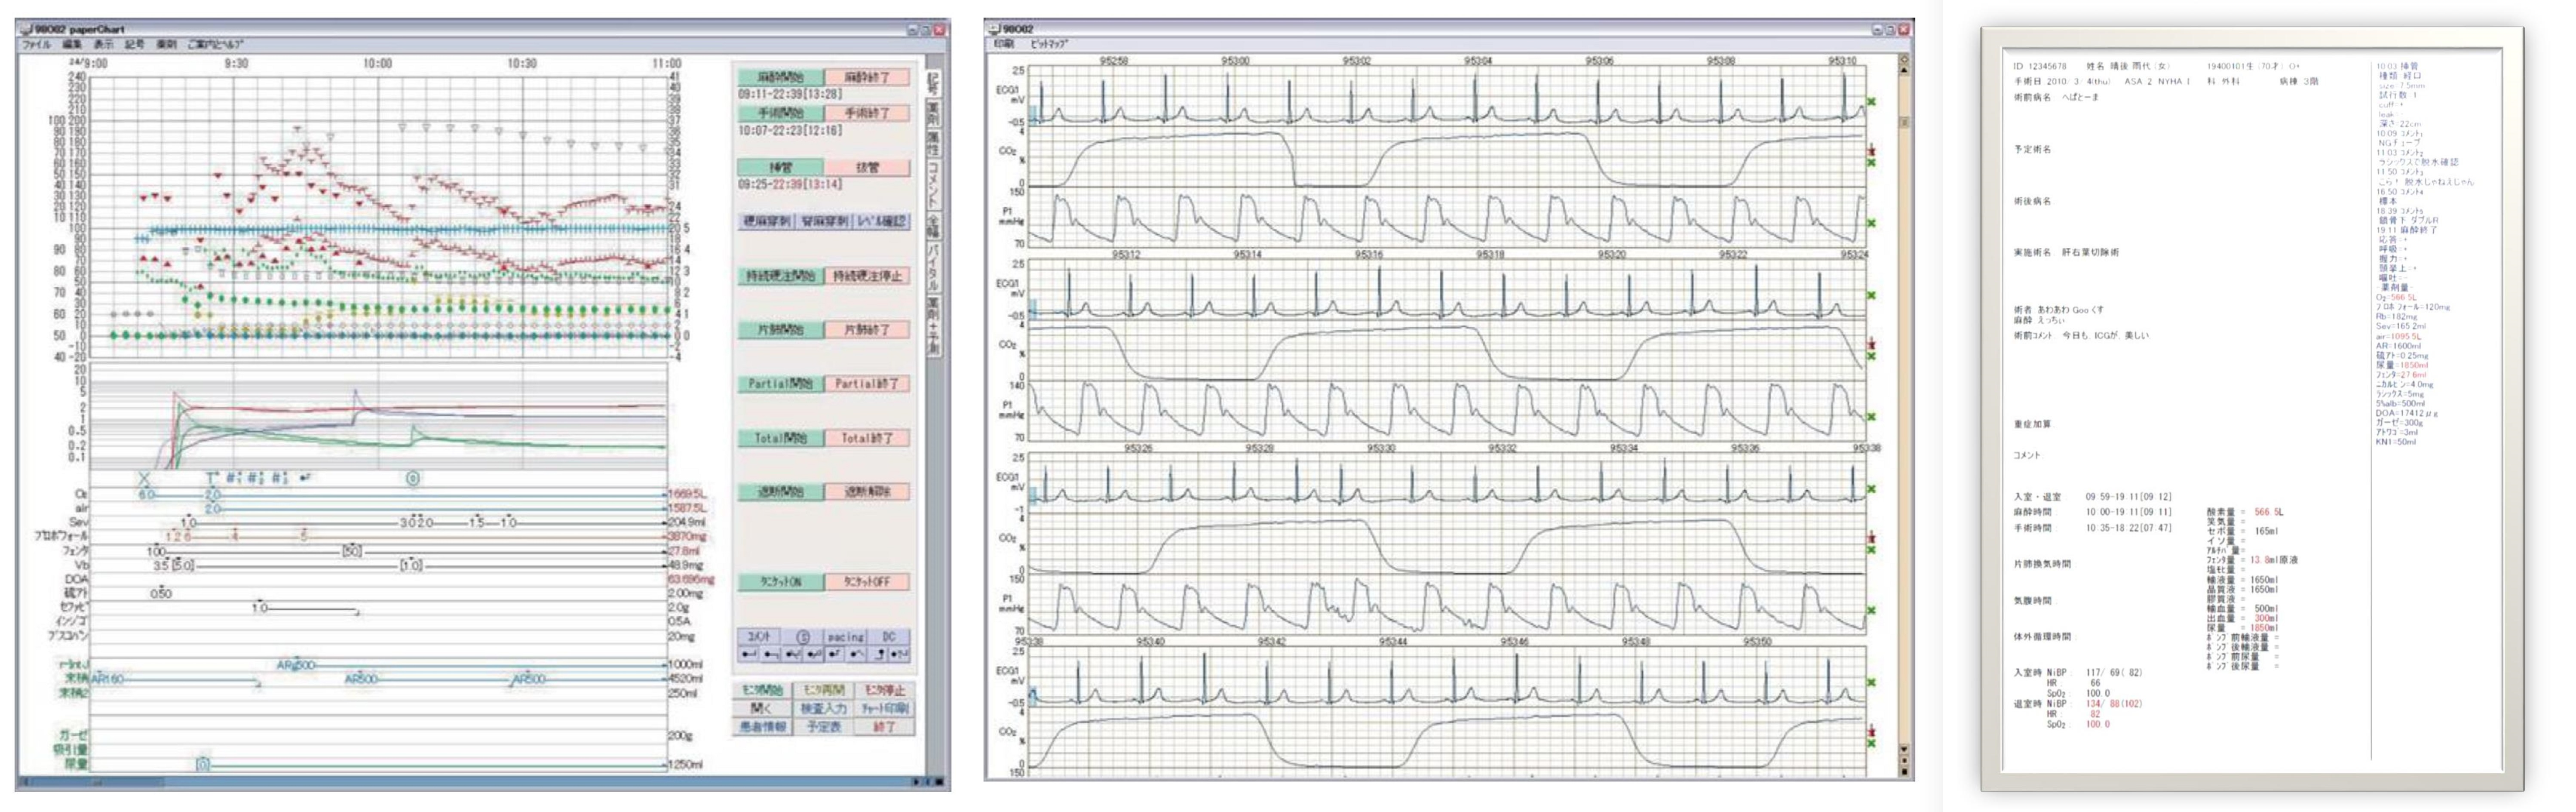Open the 記号 menu in paperChart
The image size is (2576, 812).
tap(135, 45)
